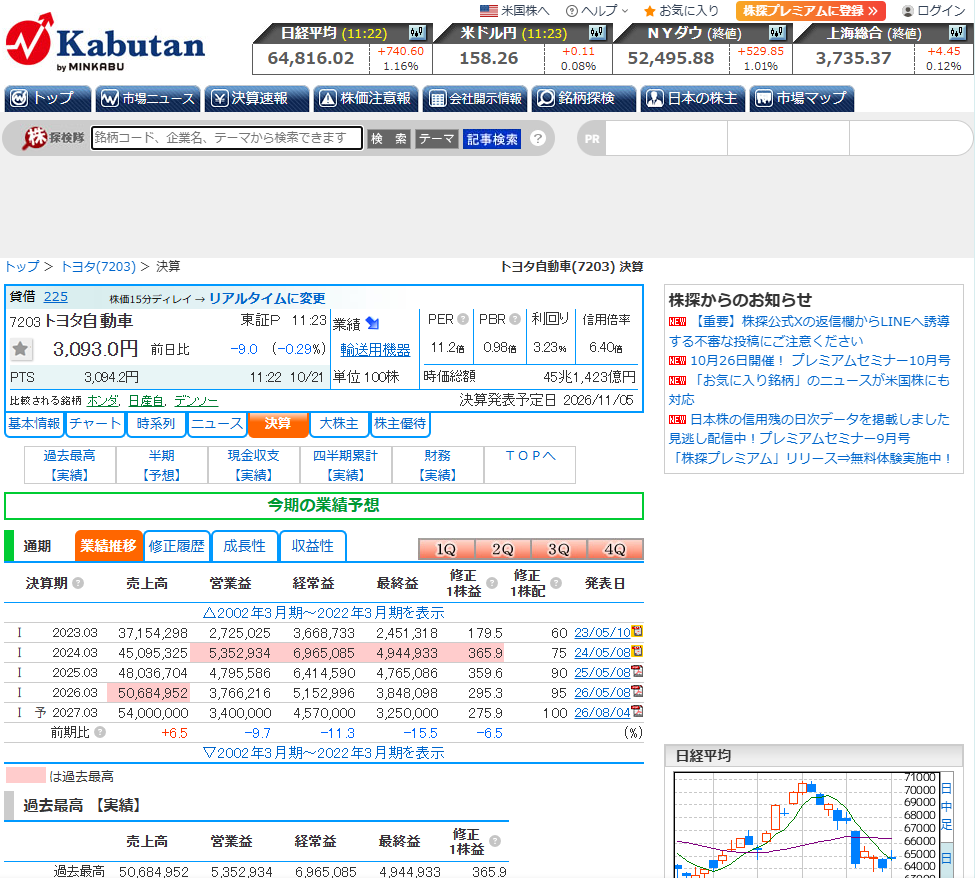Click the 検索 search button
975x878 pixels.
point(389,139)
